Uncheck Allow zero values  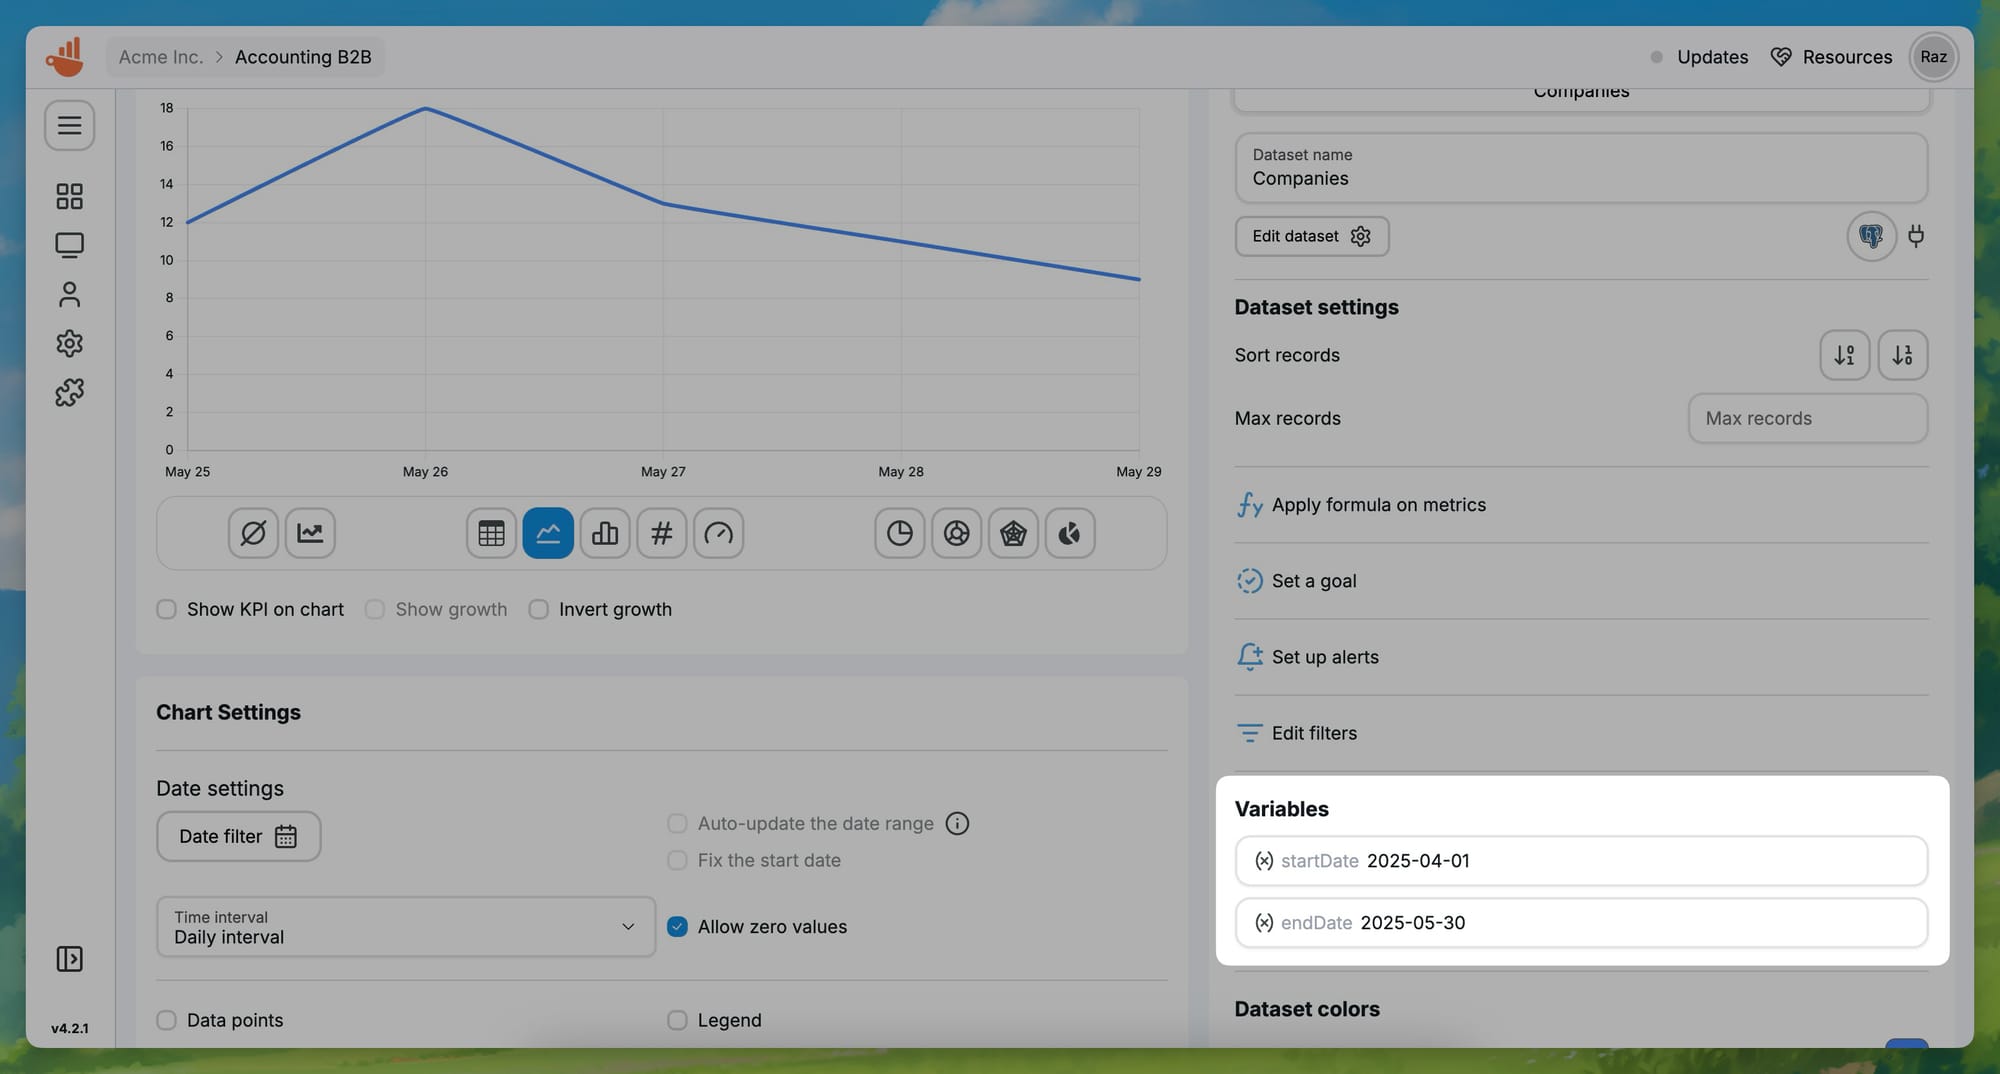[x=678, y=927]
